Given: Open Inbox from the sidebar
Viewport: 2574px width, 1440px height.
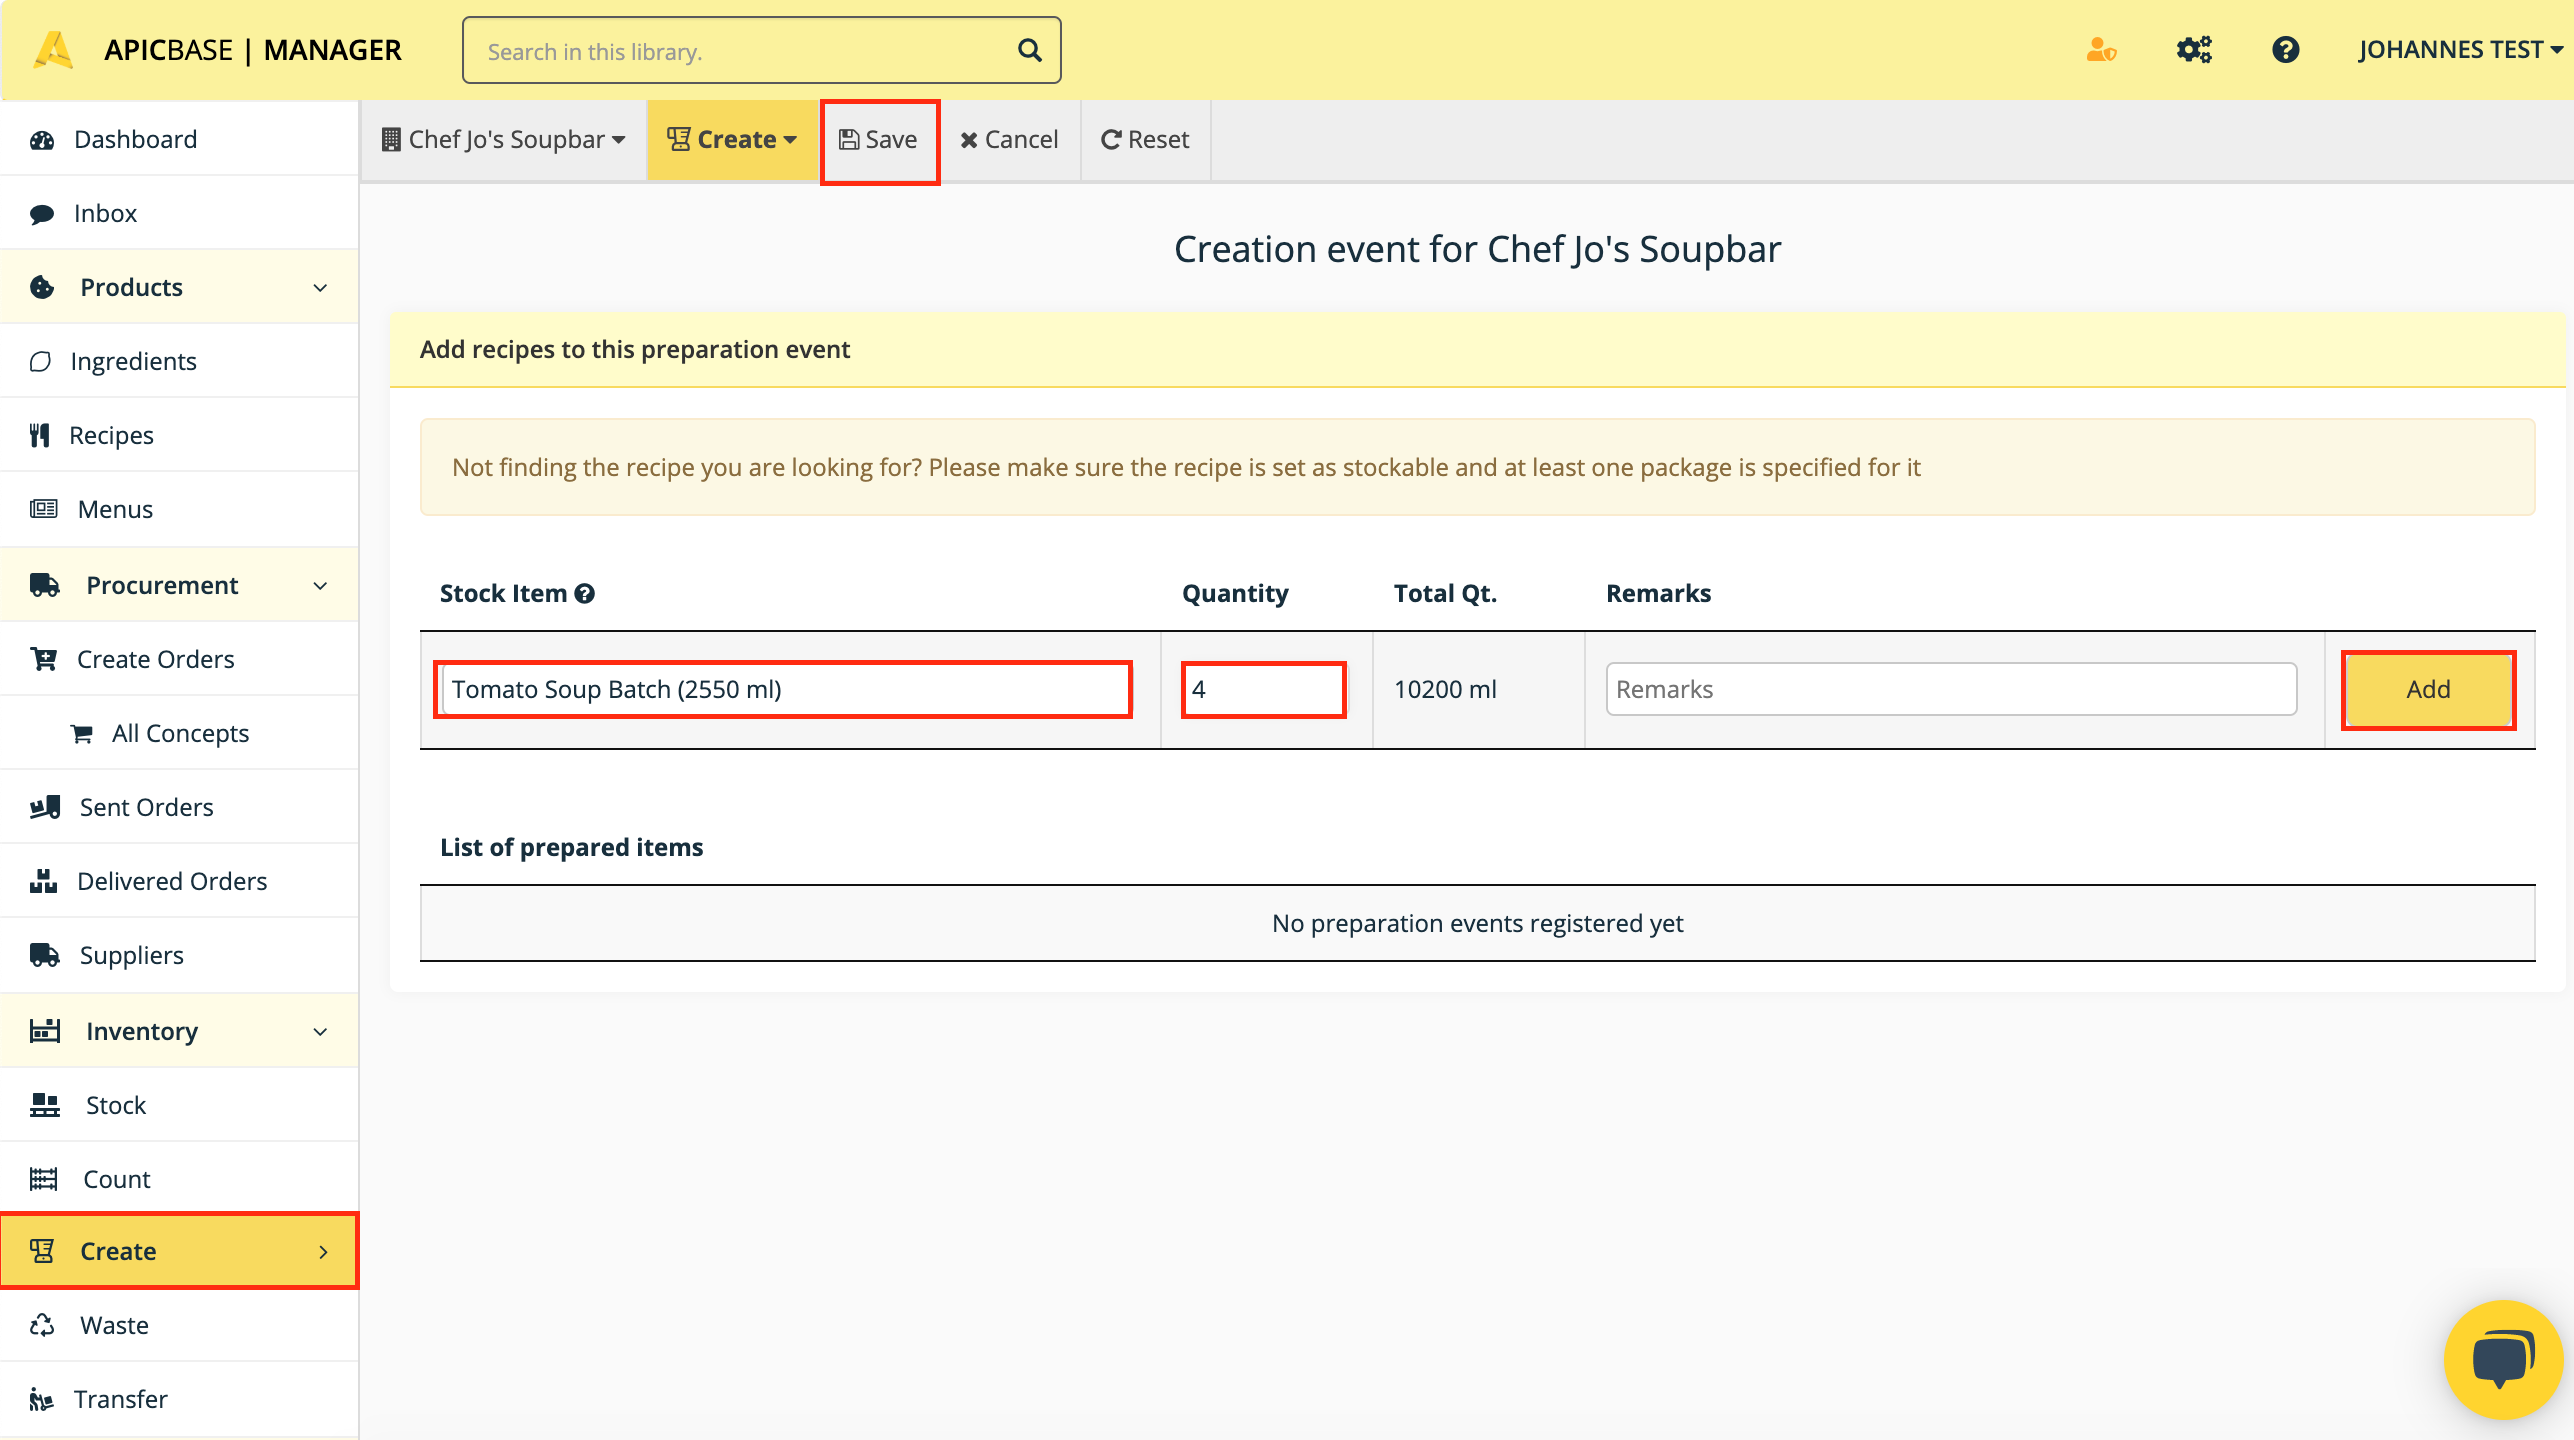Looking at the screenshot, I should click(x=180, y=214).
